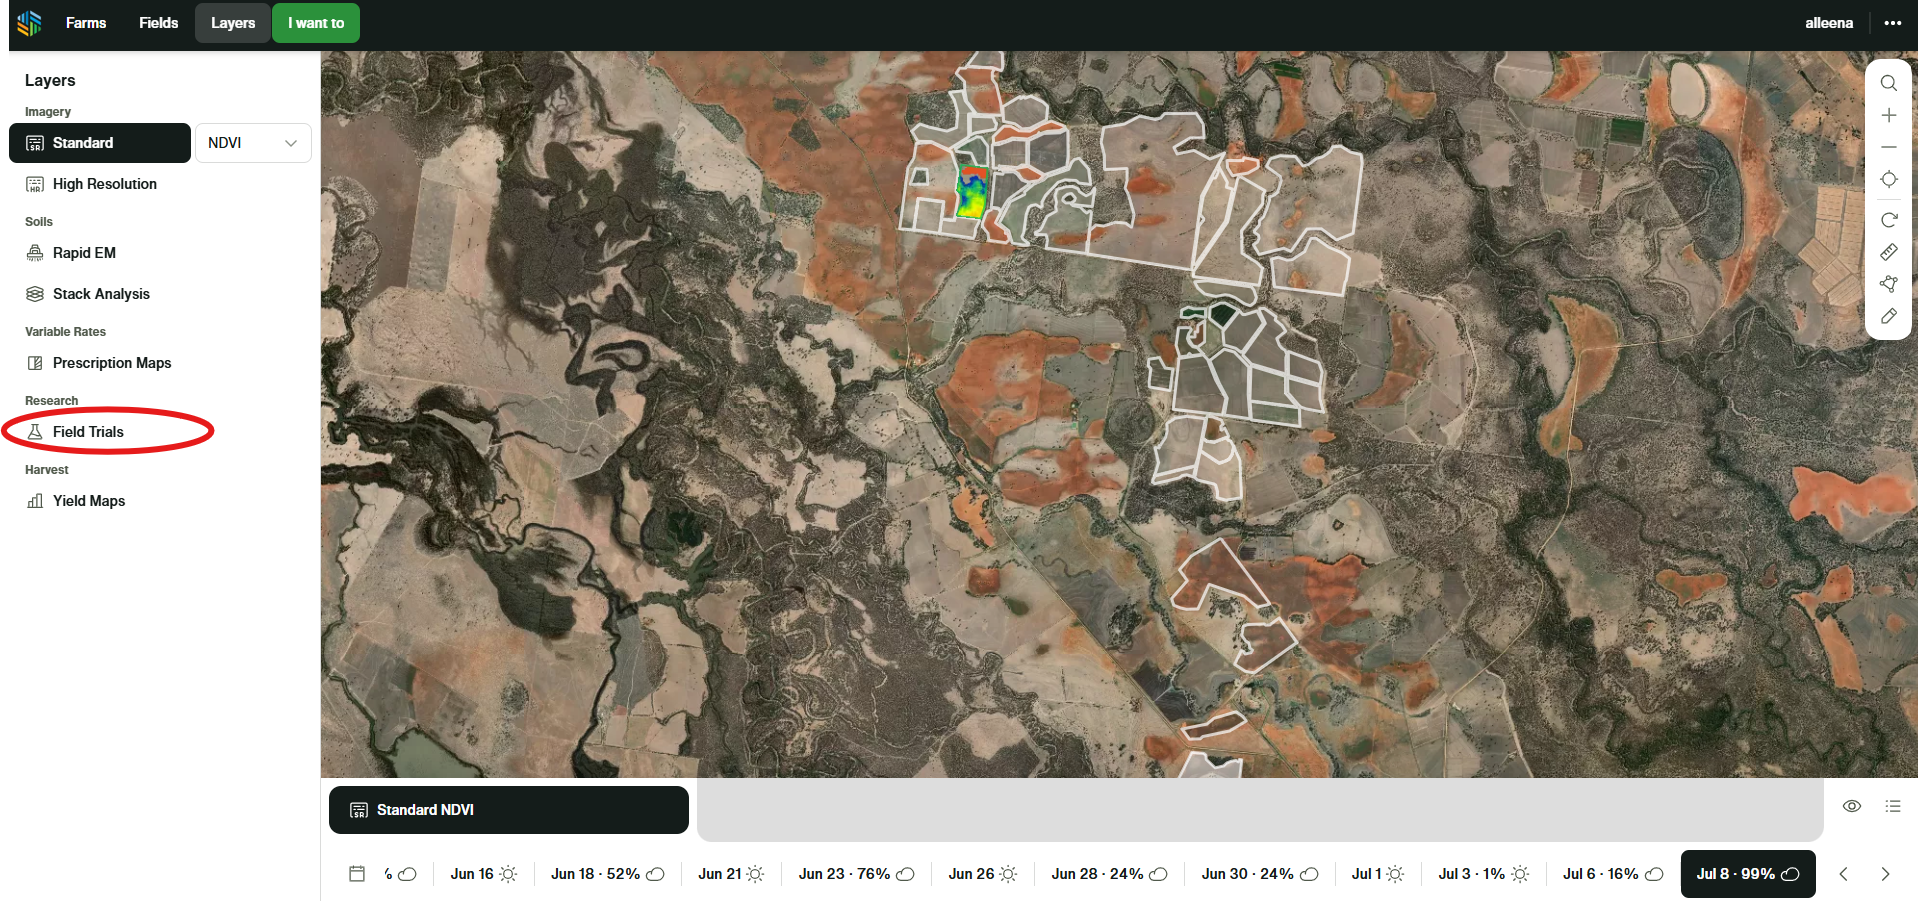The image size is (1918, 901).
Task: Click the map search magnifier icon
Action: [1888, 83]
